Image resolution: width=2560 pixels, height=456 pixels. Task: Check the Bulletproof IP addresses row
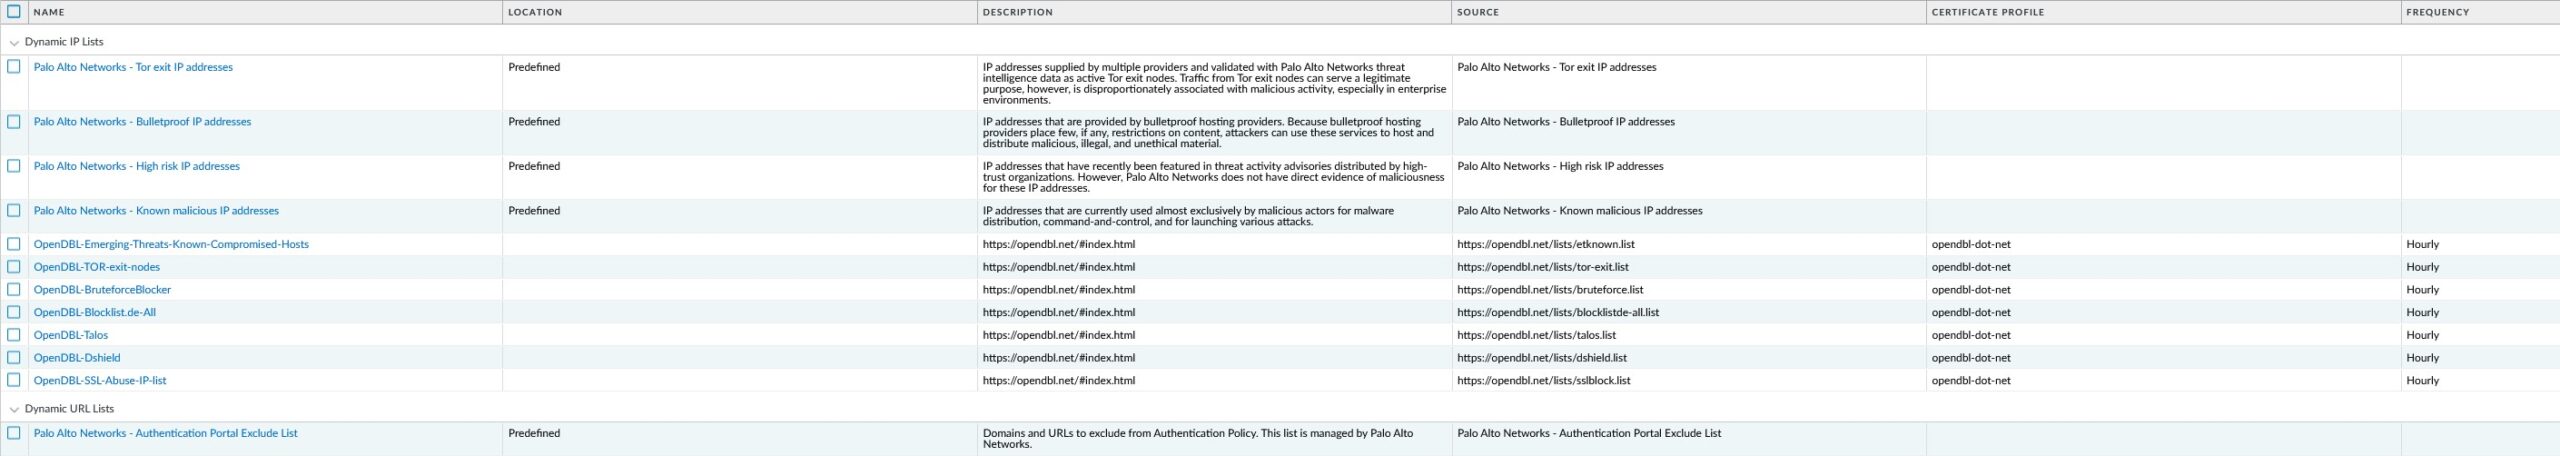click(14, 122)
